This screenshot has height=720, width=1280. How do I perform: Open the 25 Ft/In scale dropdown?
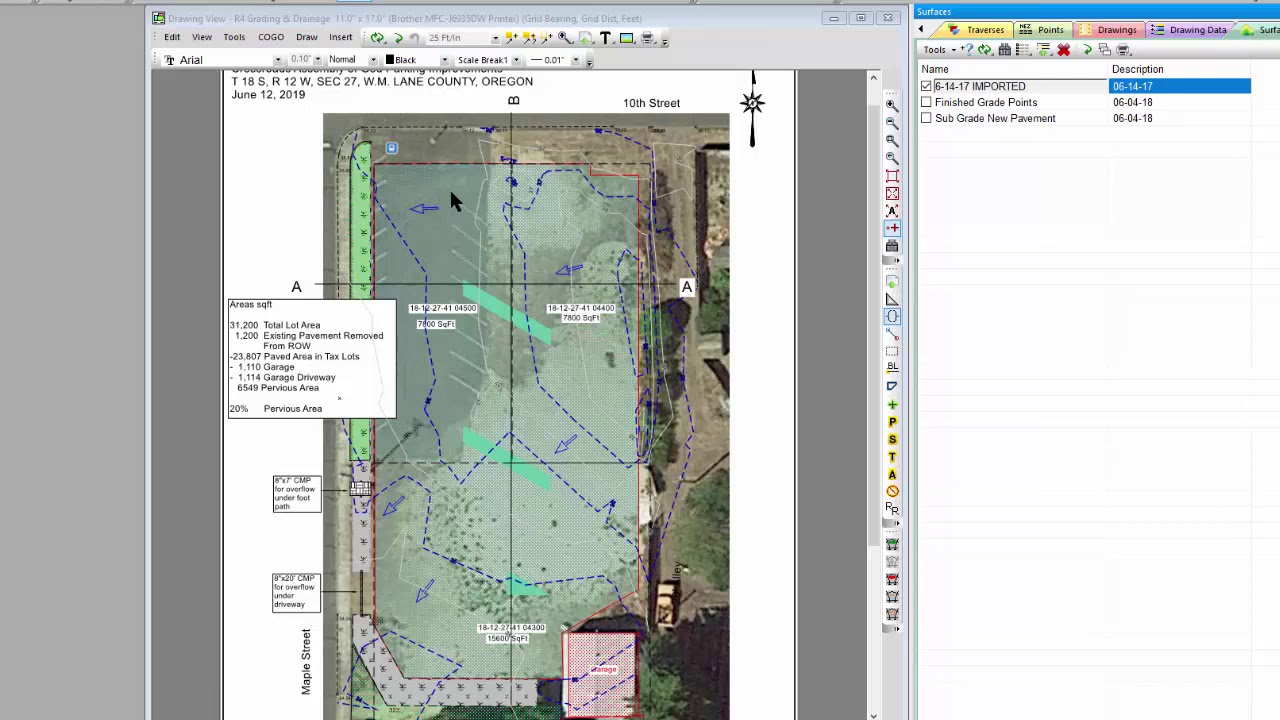pyautogui.click(x=495, y=38)
